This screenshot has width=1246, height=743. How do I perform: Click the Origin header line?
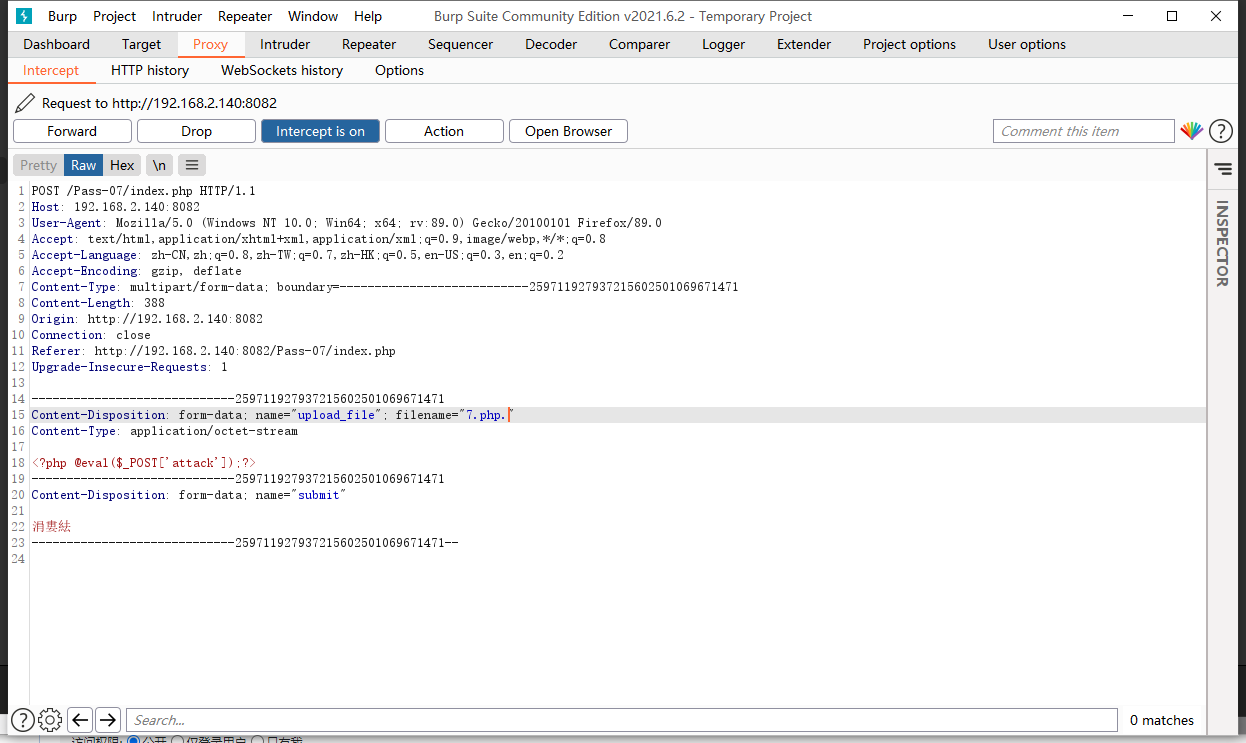tap(147, 319)
